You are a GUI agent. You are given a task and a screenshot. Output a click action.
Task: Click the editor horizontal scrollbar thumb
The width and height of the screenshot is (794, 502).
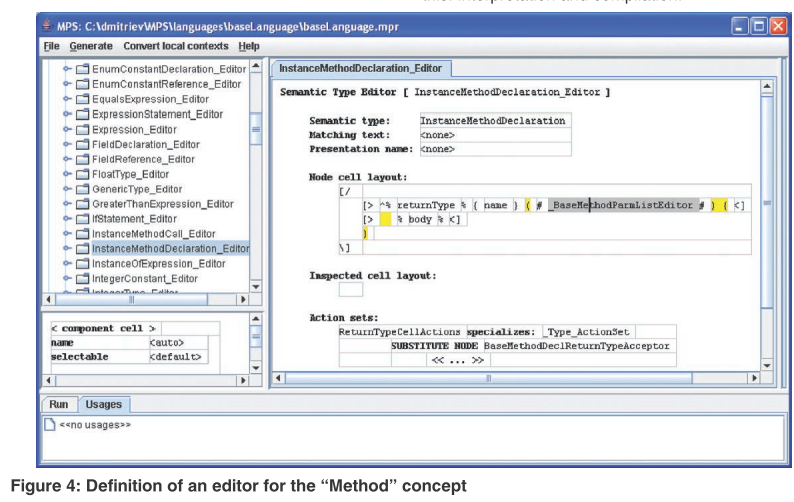click(489, 378)
